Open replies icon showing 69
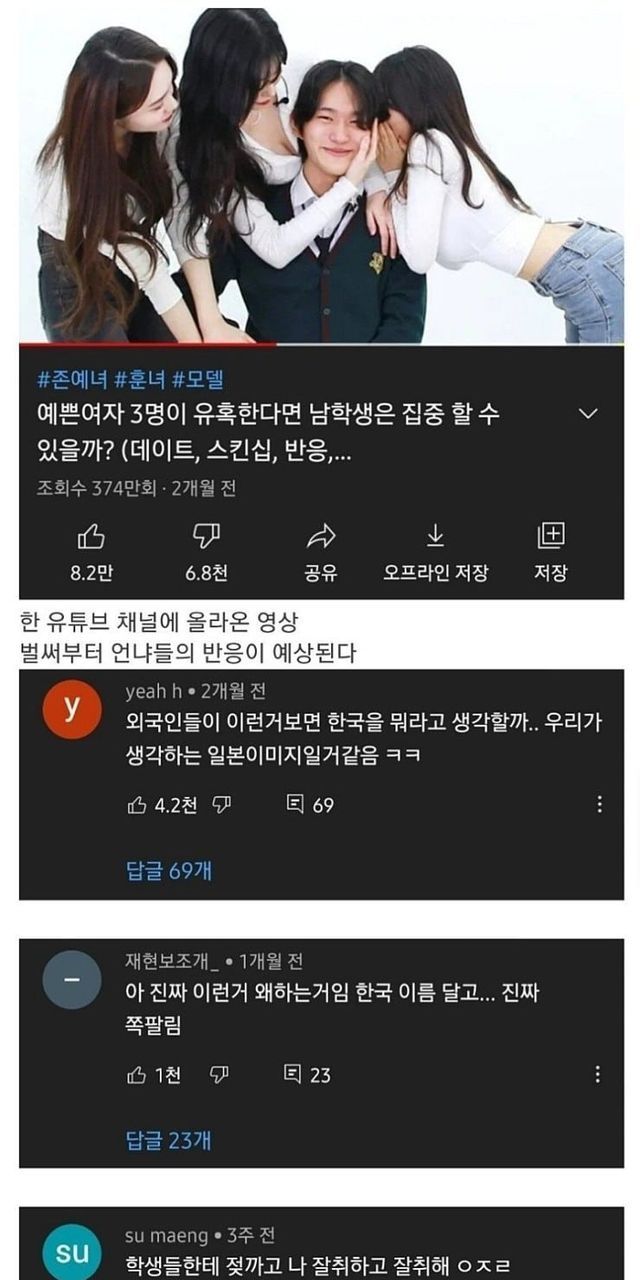The height and width of the screenshot is (1280, 640). (295, 804)
